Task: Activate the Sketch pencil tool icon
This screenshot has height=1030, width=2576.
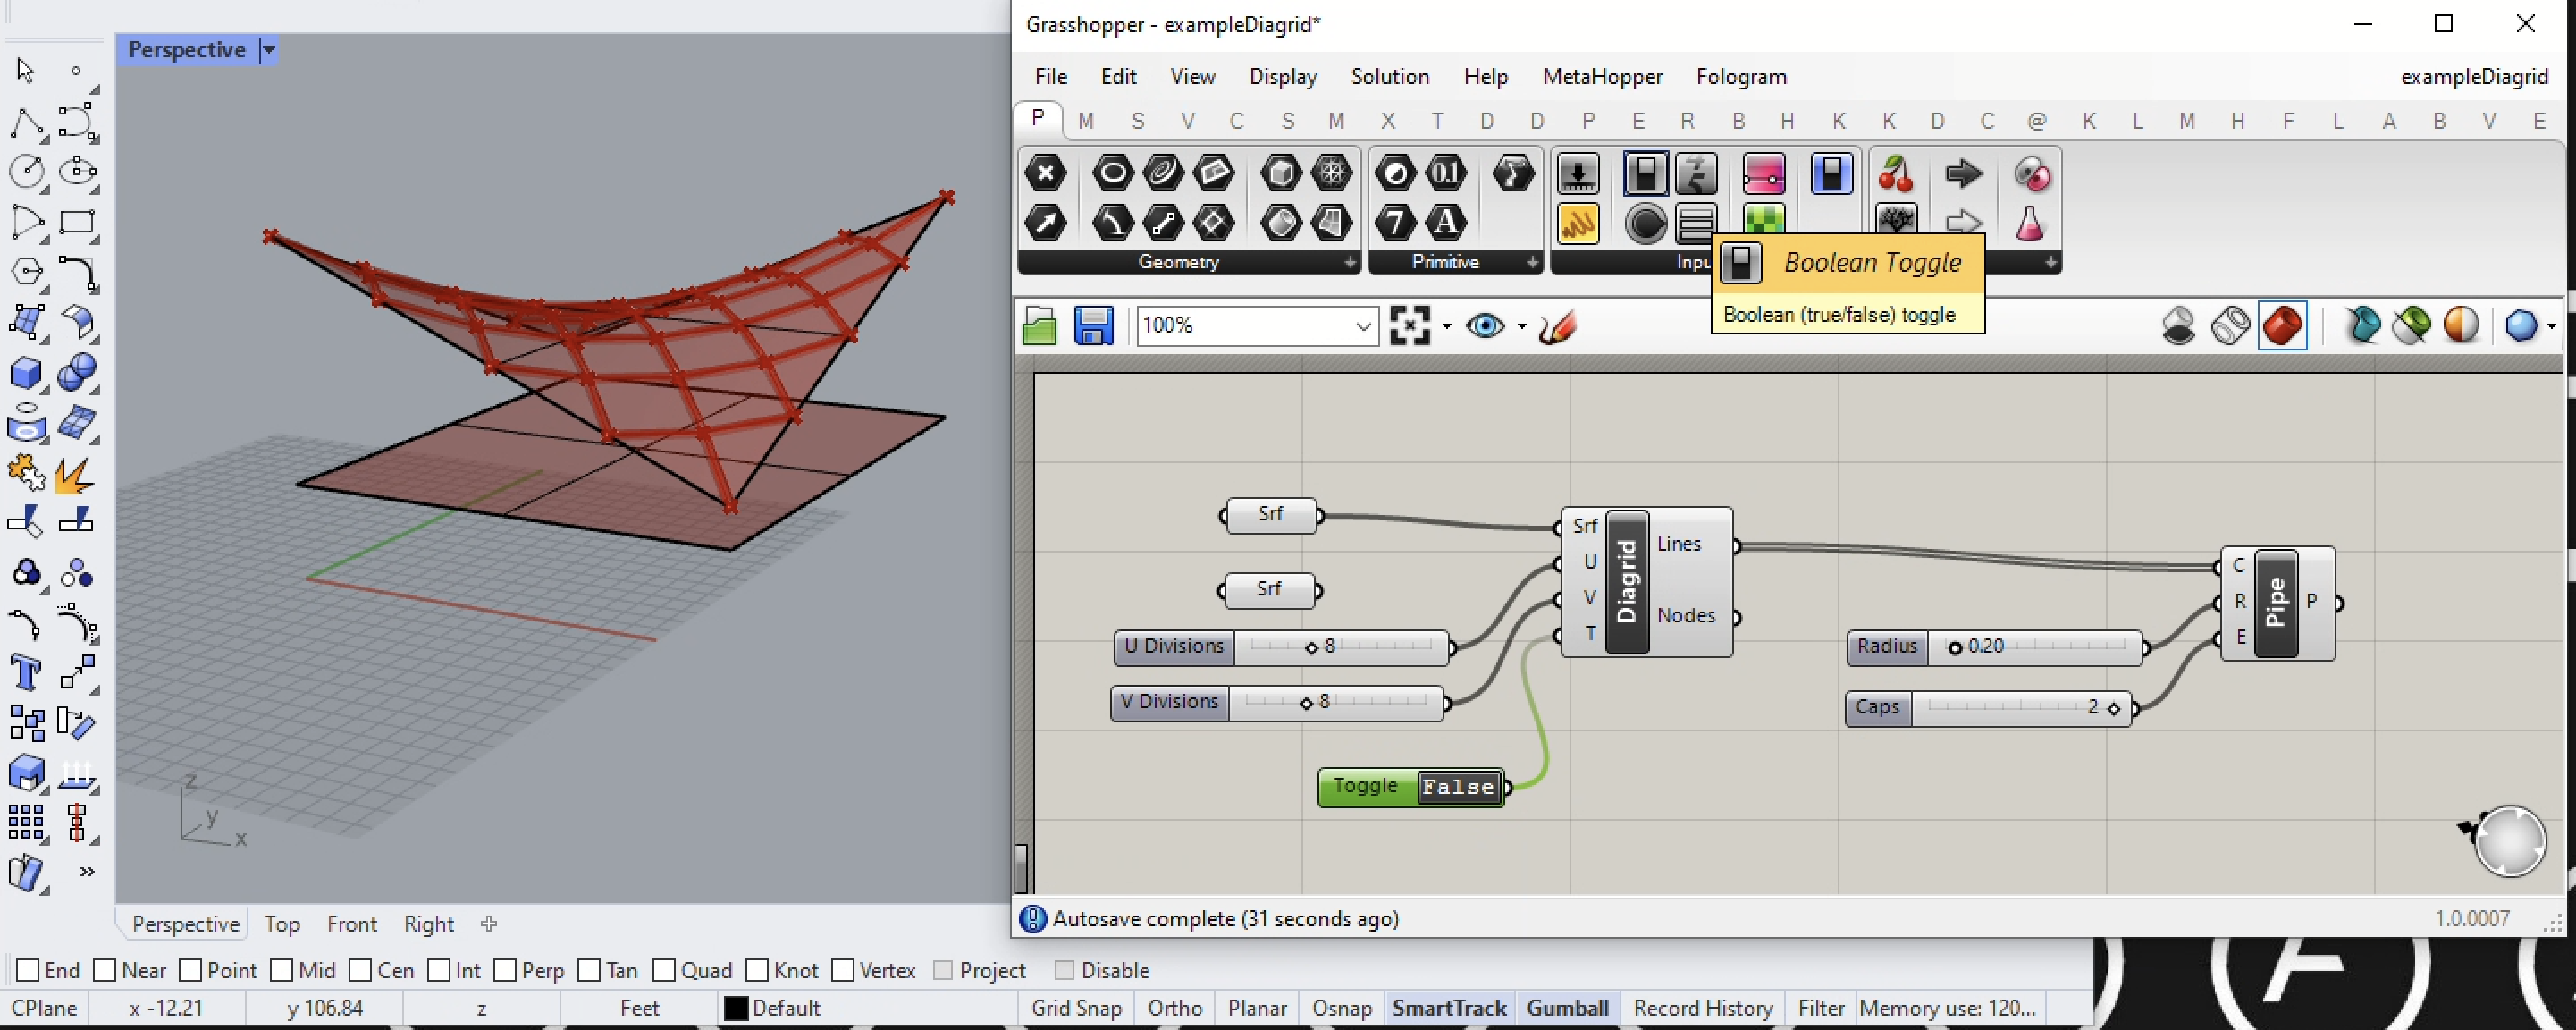Action: tap(1559, 326)
